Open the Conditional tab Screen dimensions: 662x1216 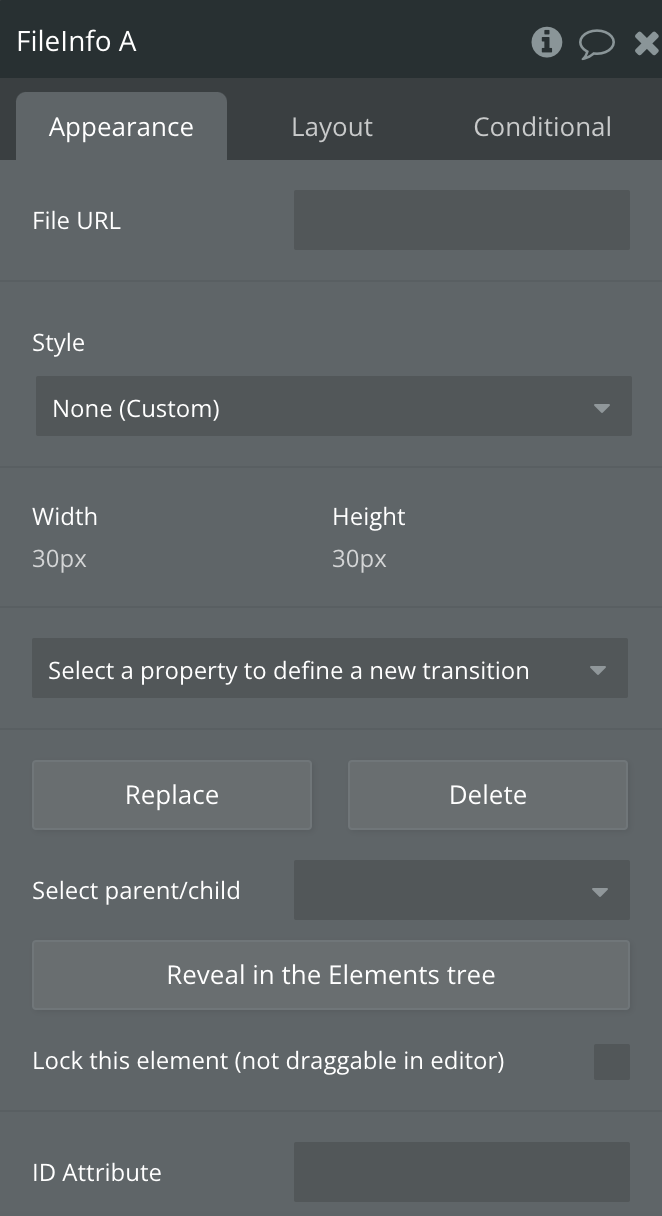coord(542,127)
